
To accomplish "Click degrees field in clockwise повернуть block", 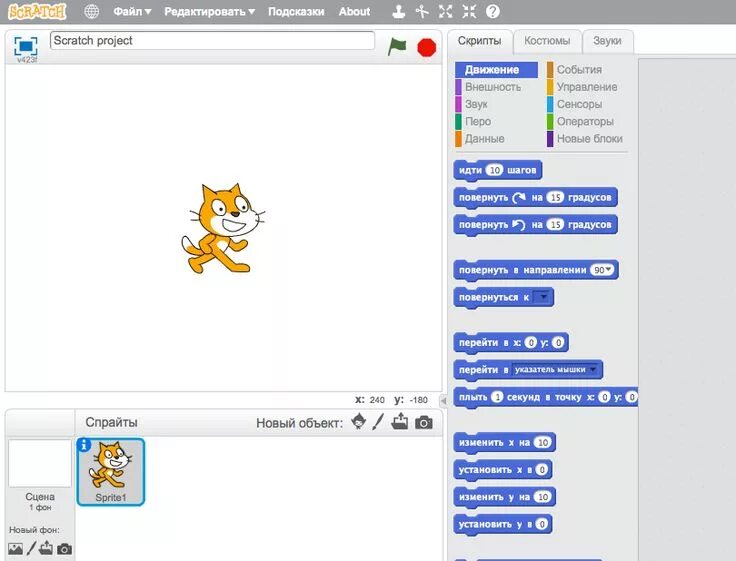I will pyautogui.click(x=555, y=197).
